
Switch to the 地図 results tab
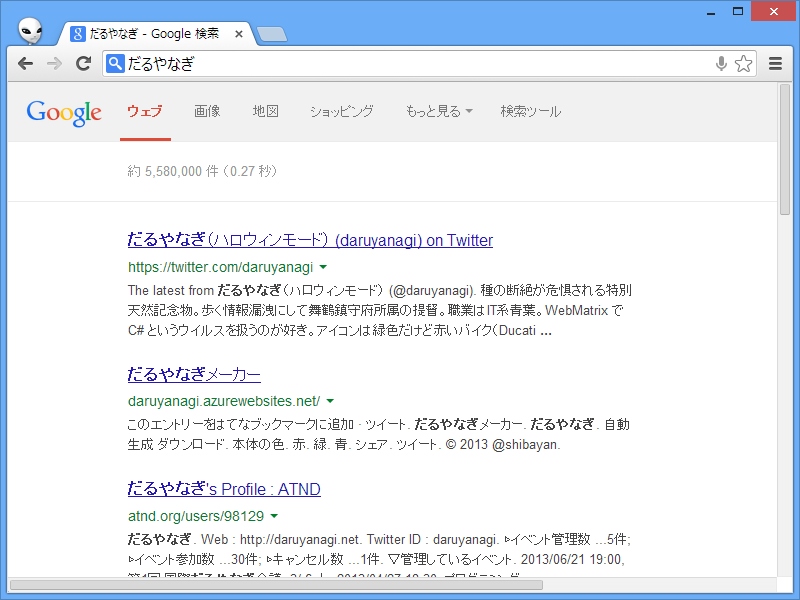click(x=266, y=111)
